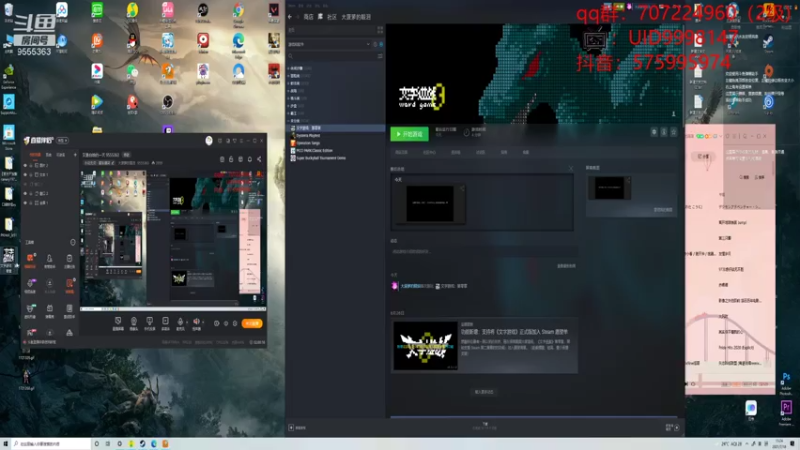This screenshot has height=450, width=800.
Task: Click the plus button beside the scene tabs
Action: (x=75, y=155)
